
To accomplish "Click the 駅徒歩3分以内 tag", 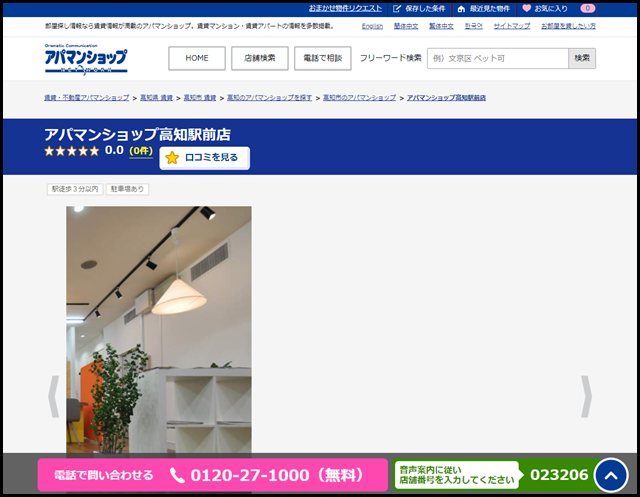I will [75, 189].
